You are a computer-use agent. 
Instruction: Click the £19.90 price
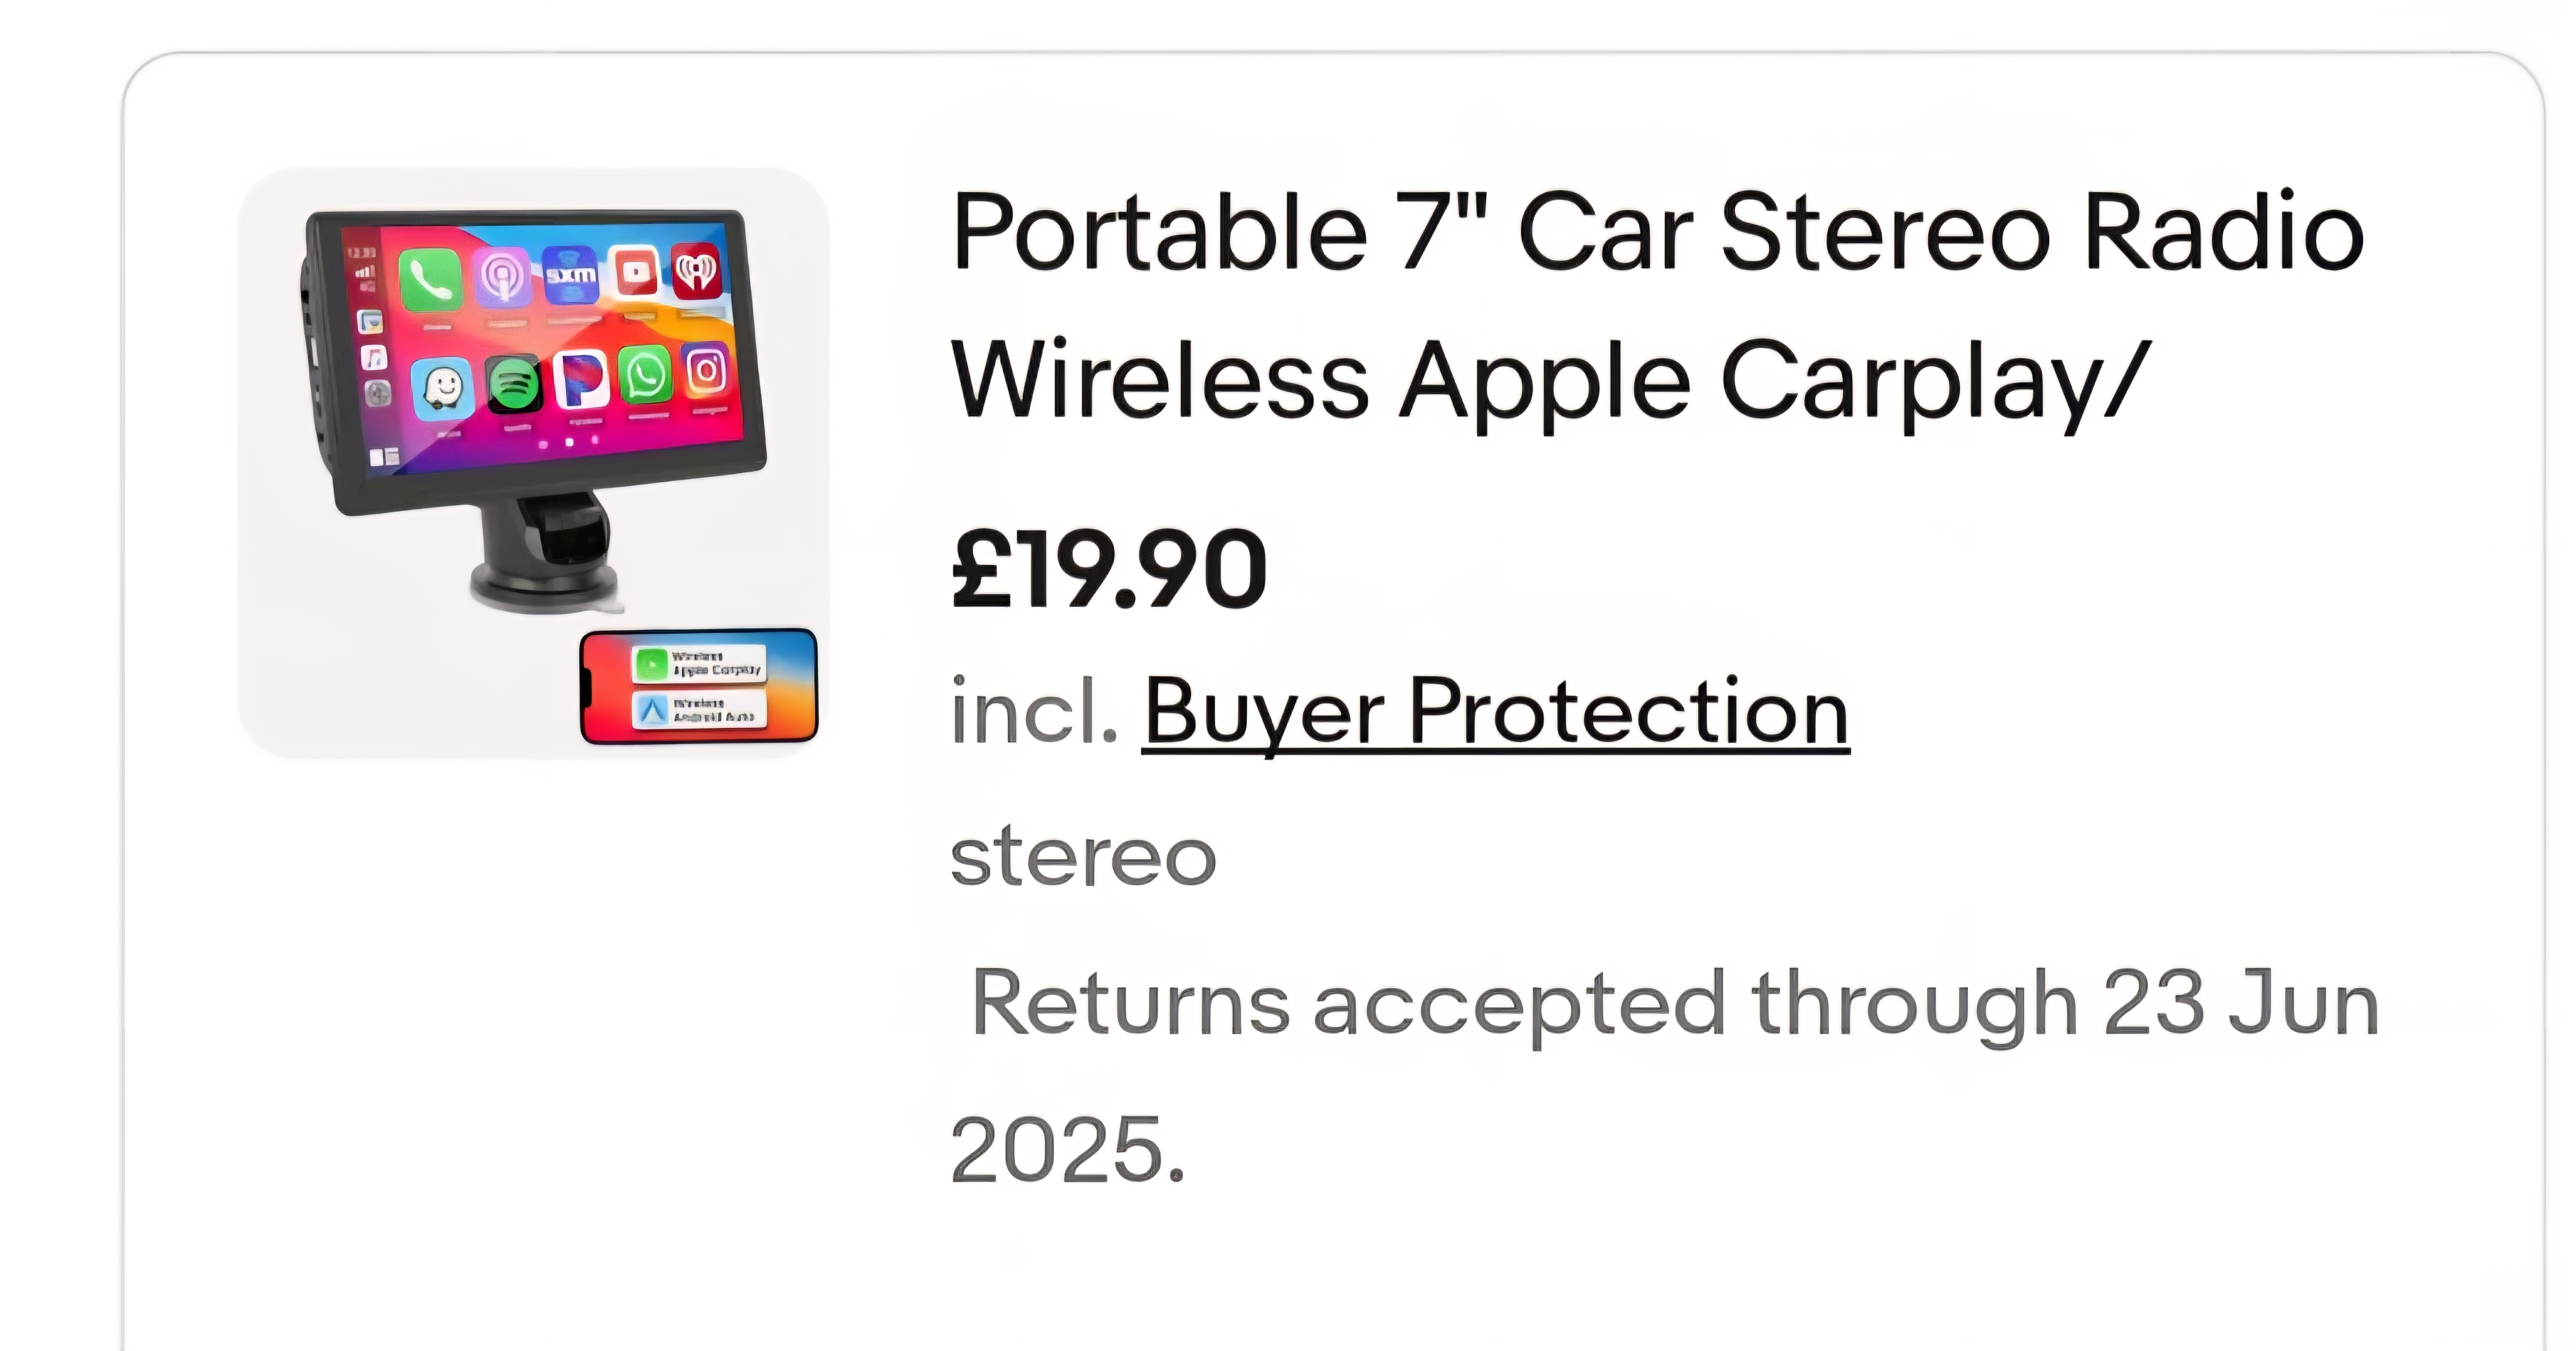(x=1109, y=570)
